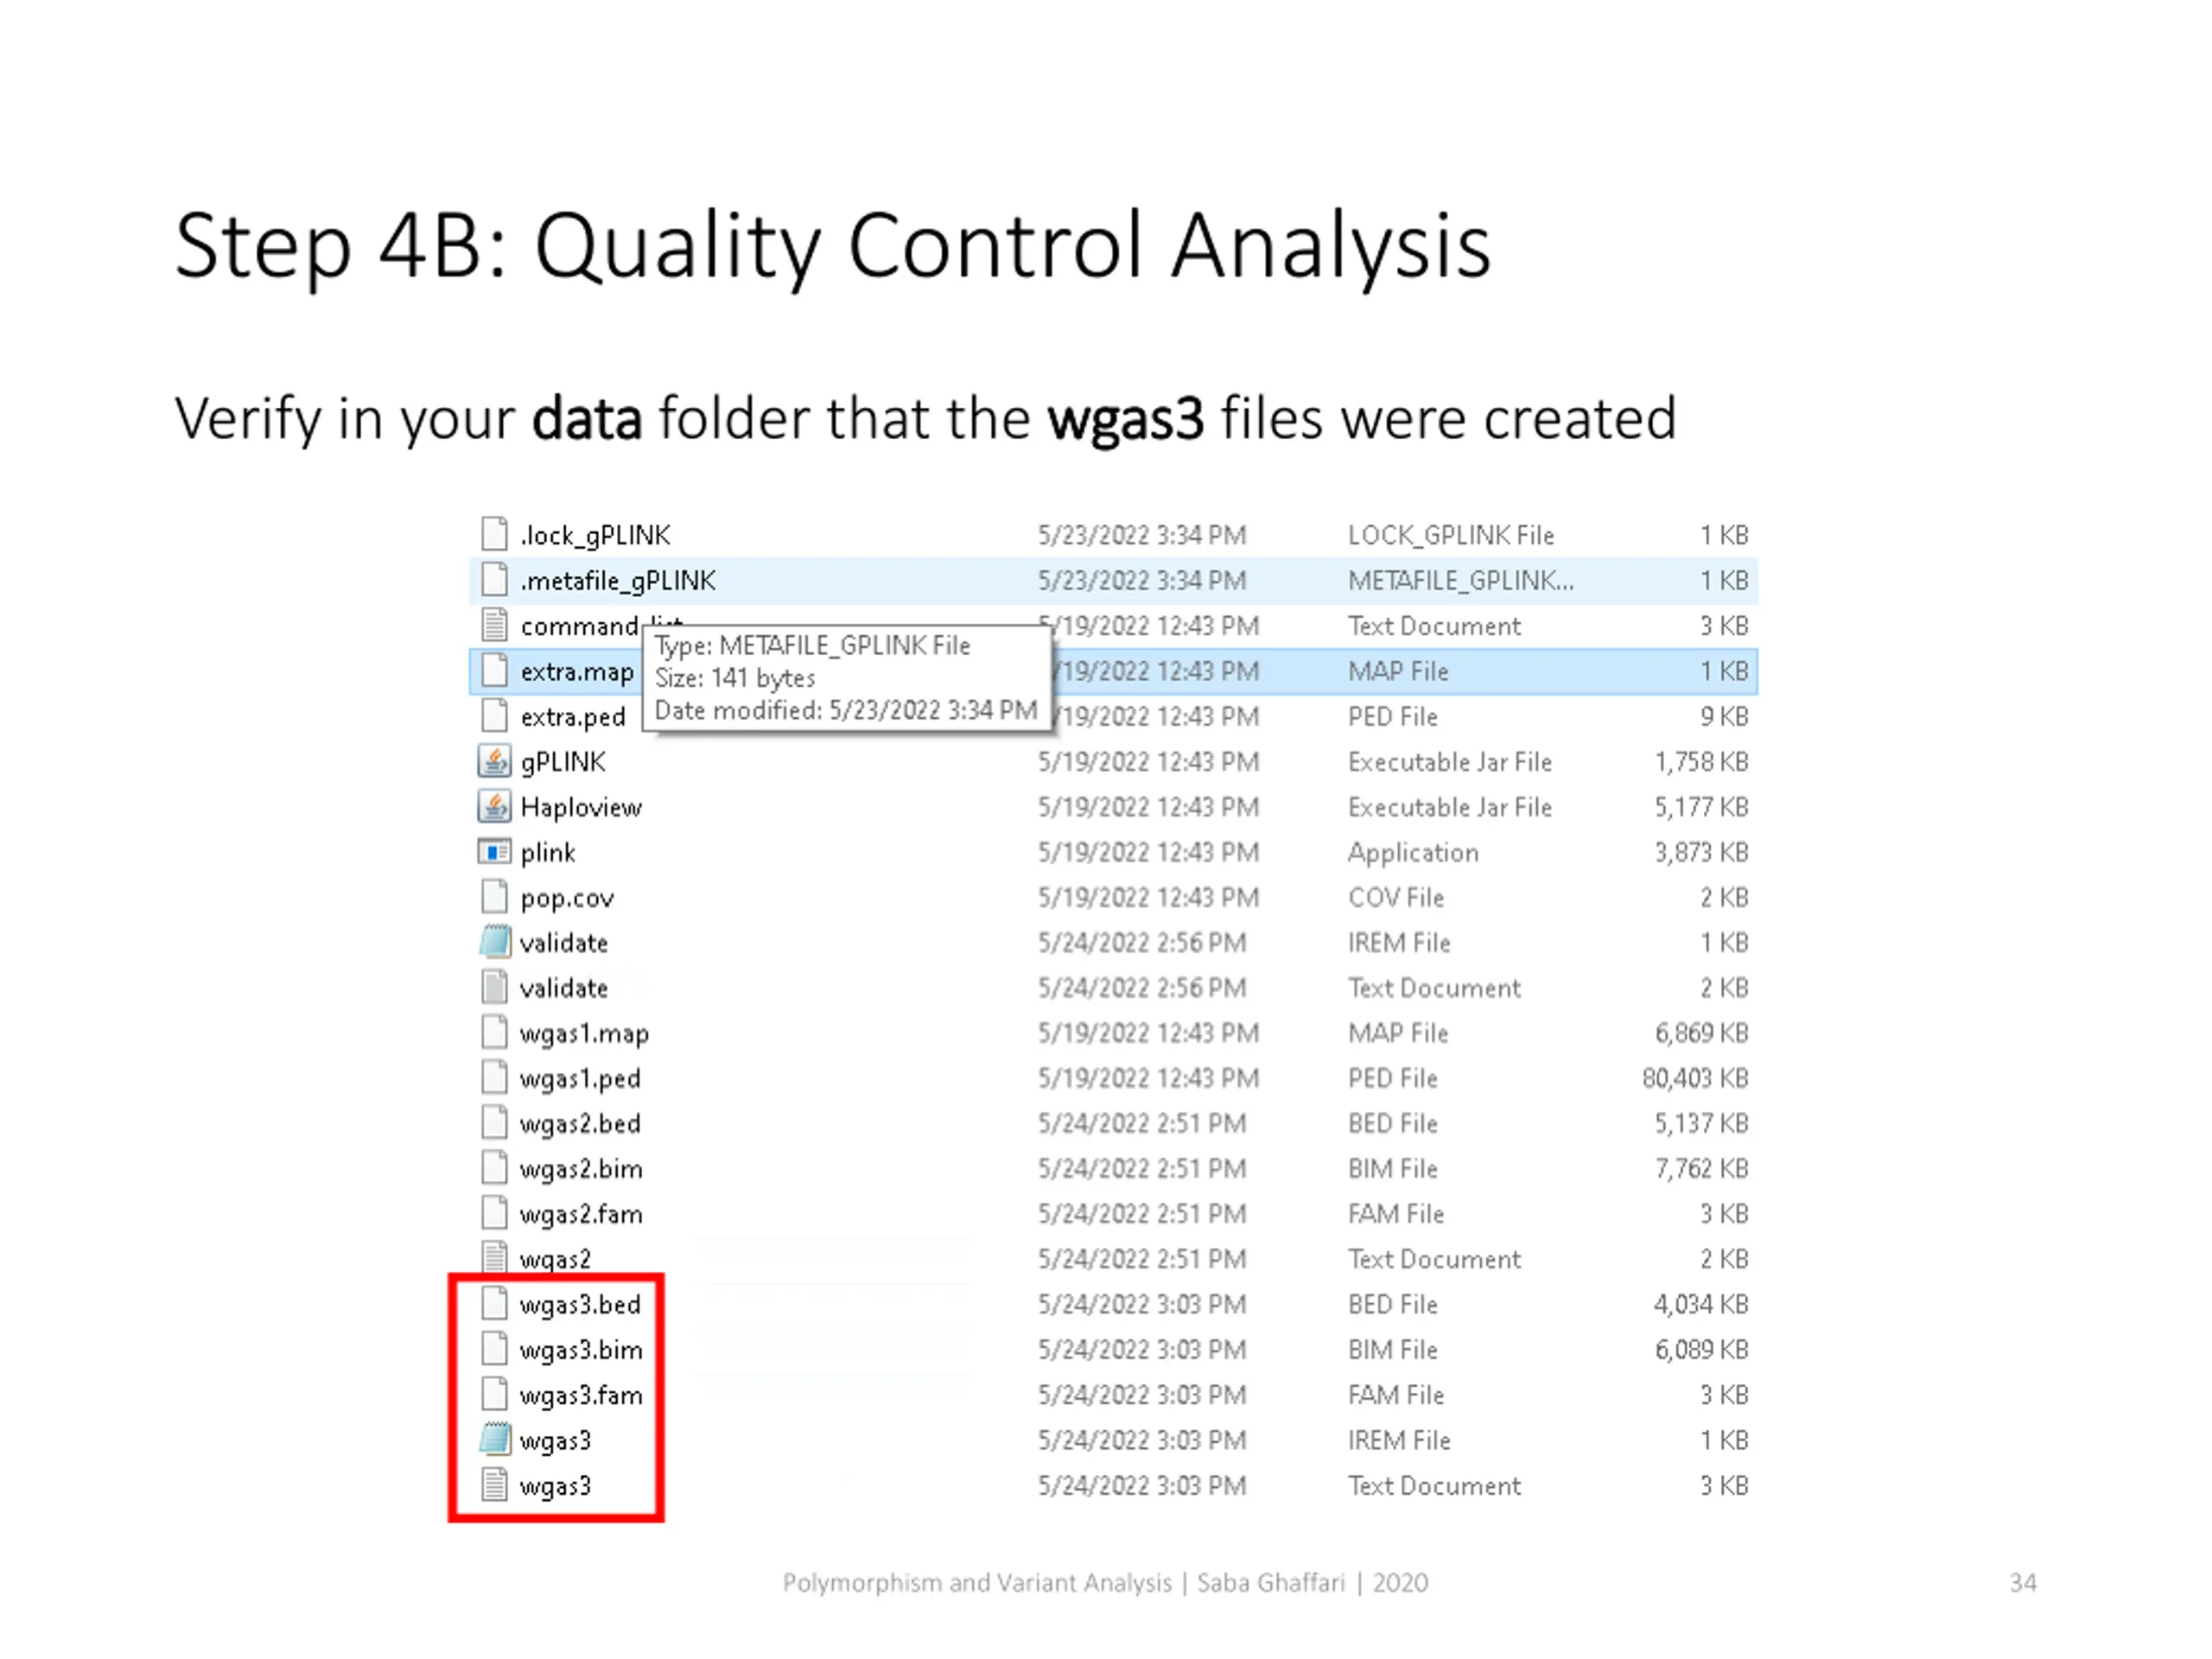Select the plink application name
This screenshot has height=1659, width=2212.
click(x=548, y=853)
